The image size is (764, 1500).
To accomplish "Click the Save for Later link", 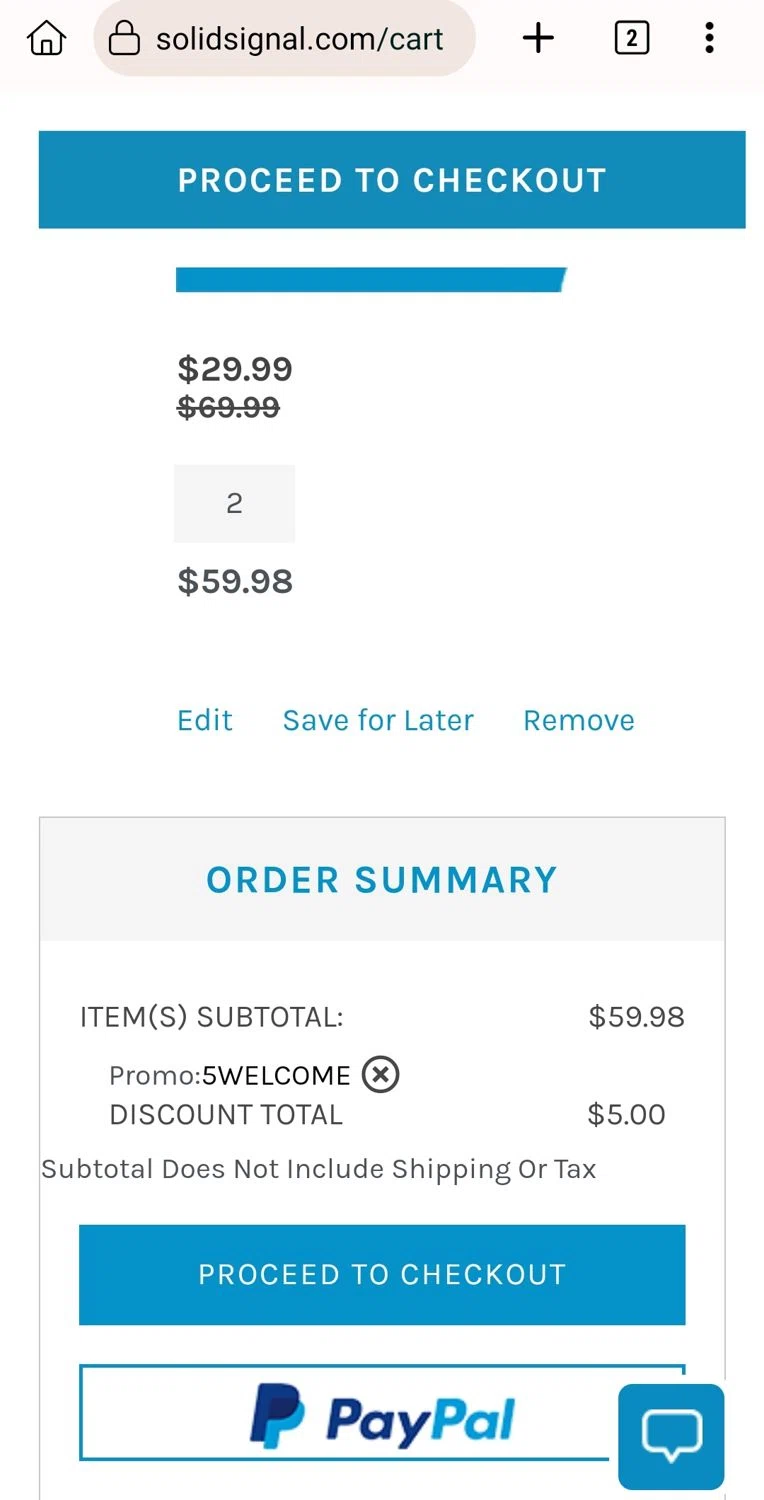I will coord(378,720).
